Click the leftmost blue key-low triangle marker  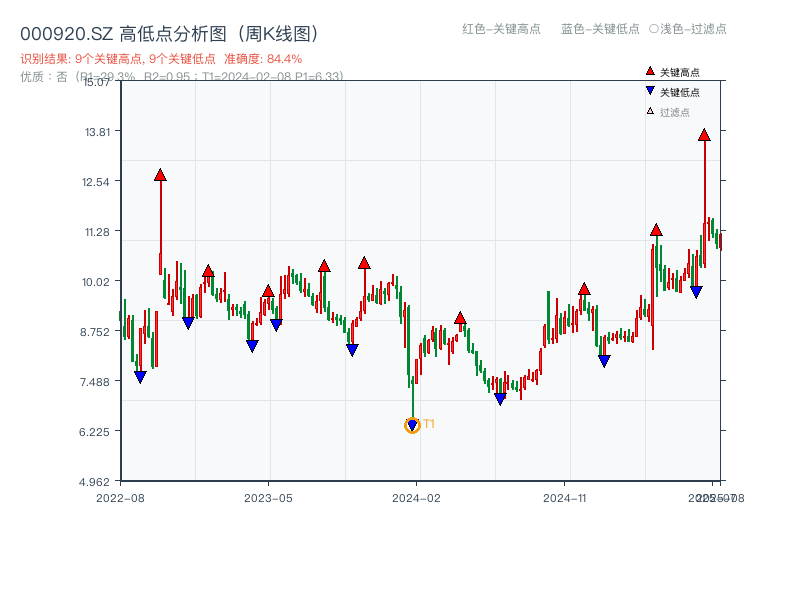click(140, 377)
